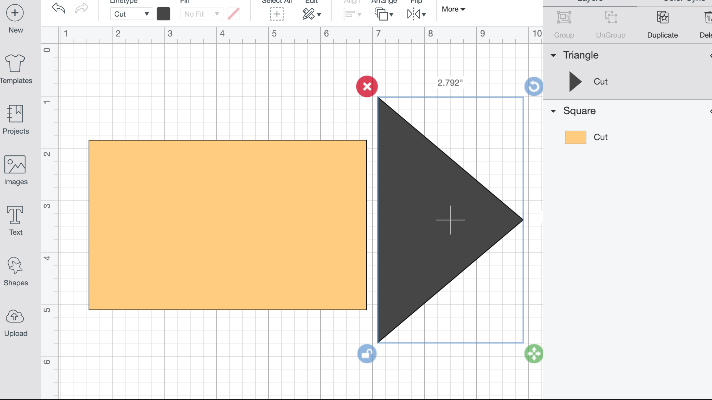This screenshot has width=712, height=400.
Task: Collapse the Triangle layer group
Action: click(x=553, y=55)
